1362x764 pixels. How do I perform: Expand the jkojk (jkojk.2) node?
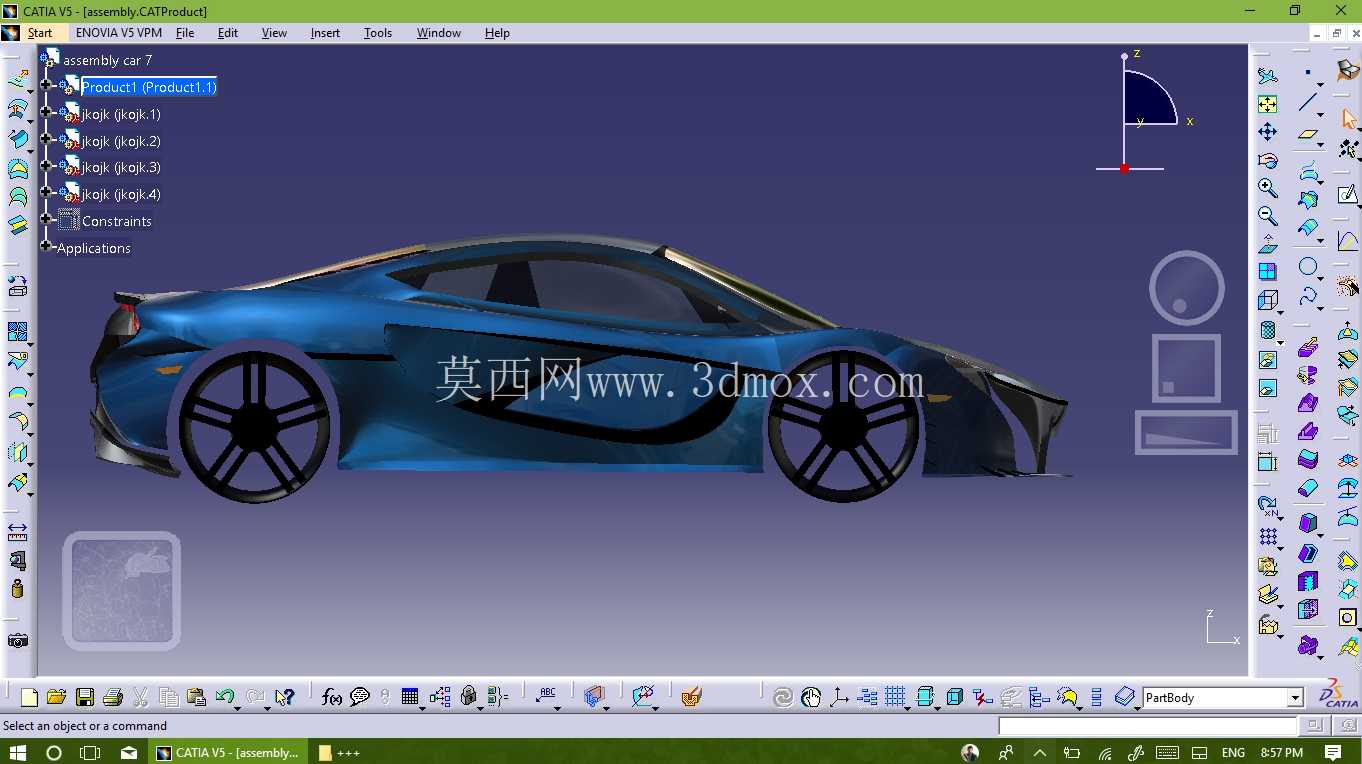46,139
